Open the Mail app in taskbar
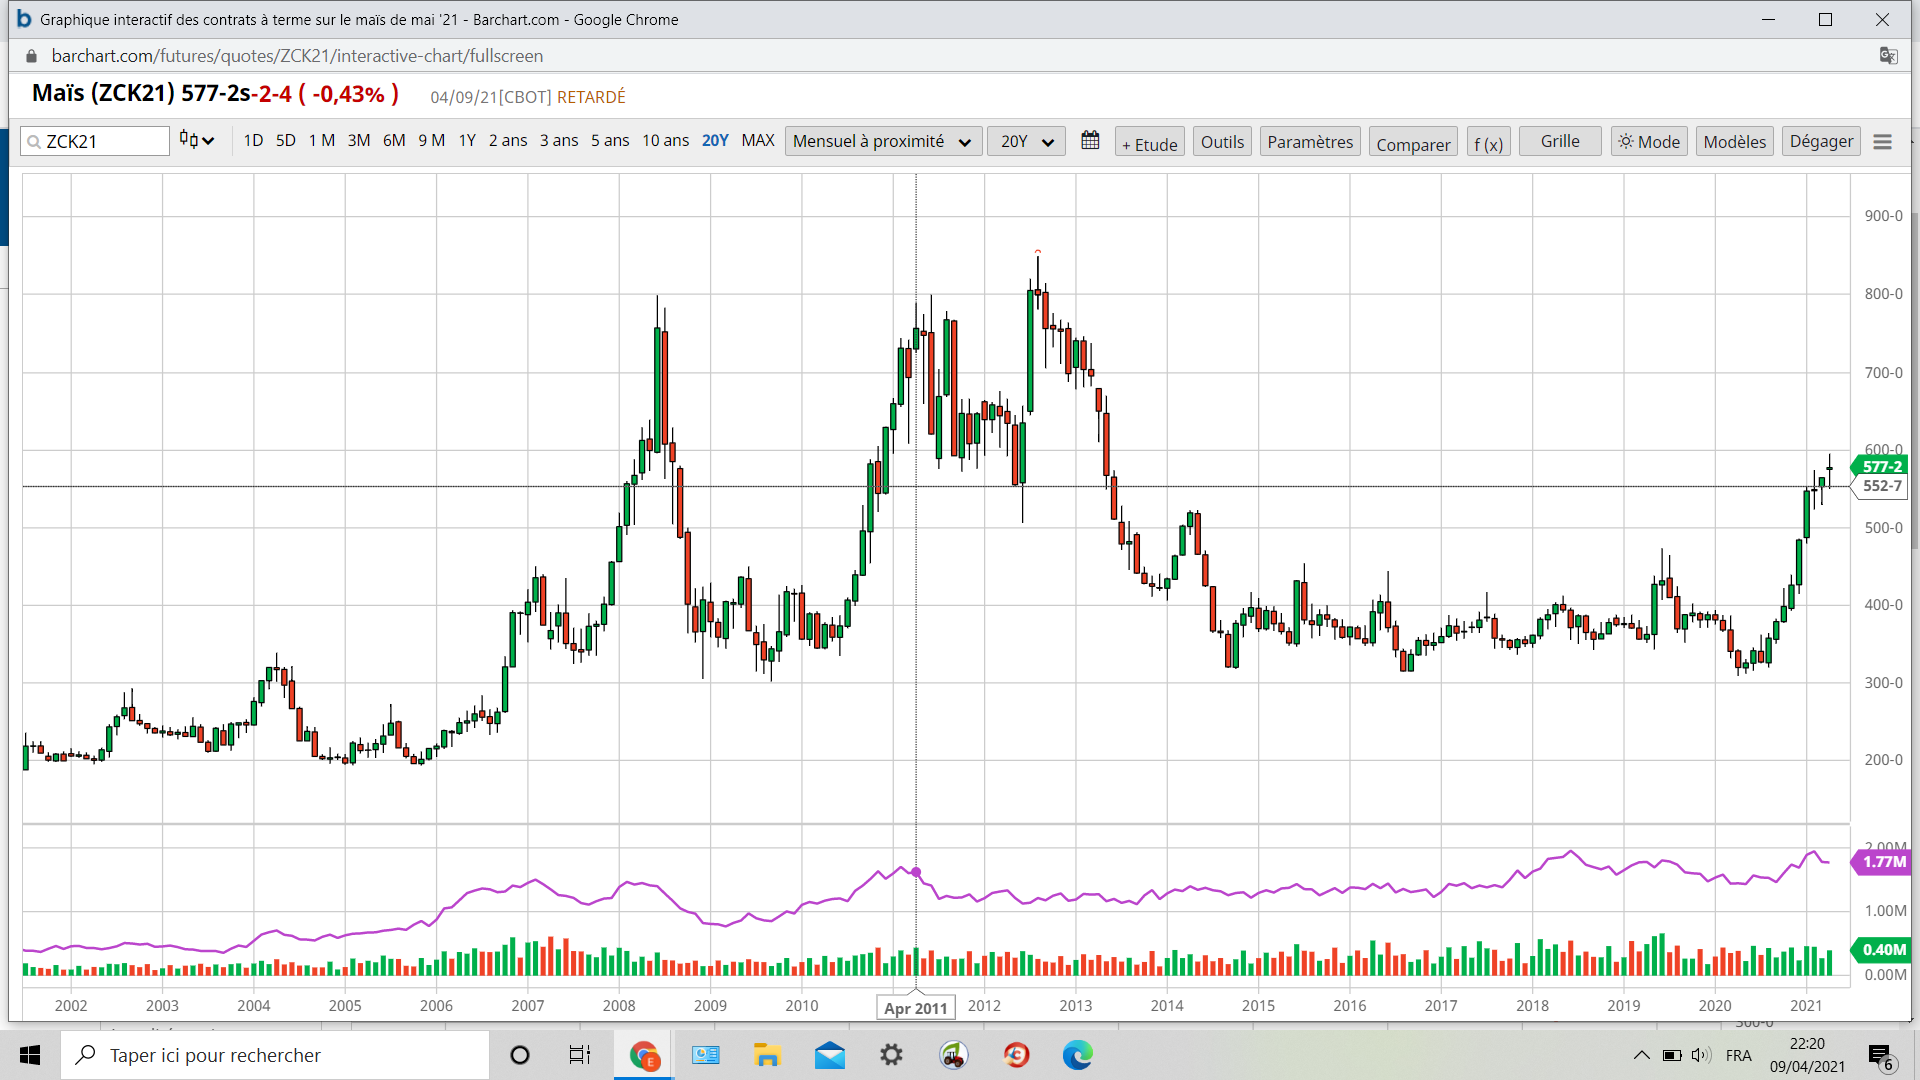Viewport: 1920px width, 1080px height. click(829, 1055)
